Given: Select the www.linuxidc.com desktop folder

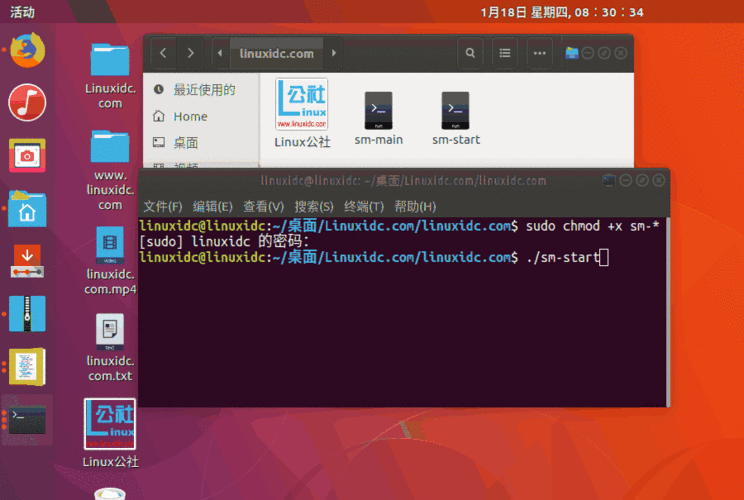Looking at the screenshot, I should pos(110,170).
